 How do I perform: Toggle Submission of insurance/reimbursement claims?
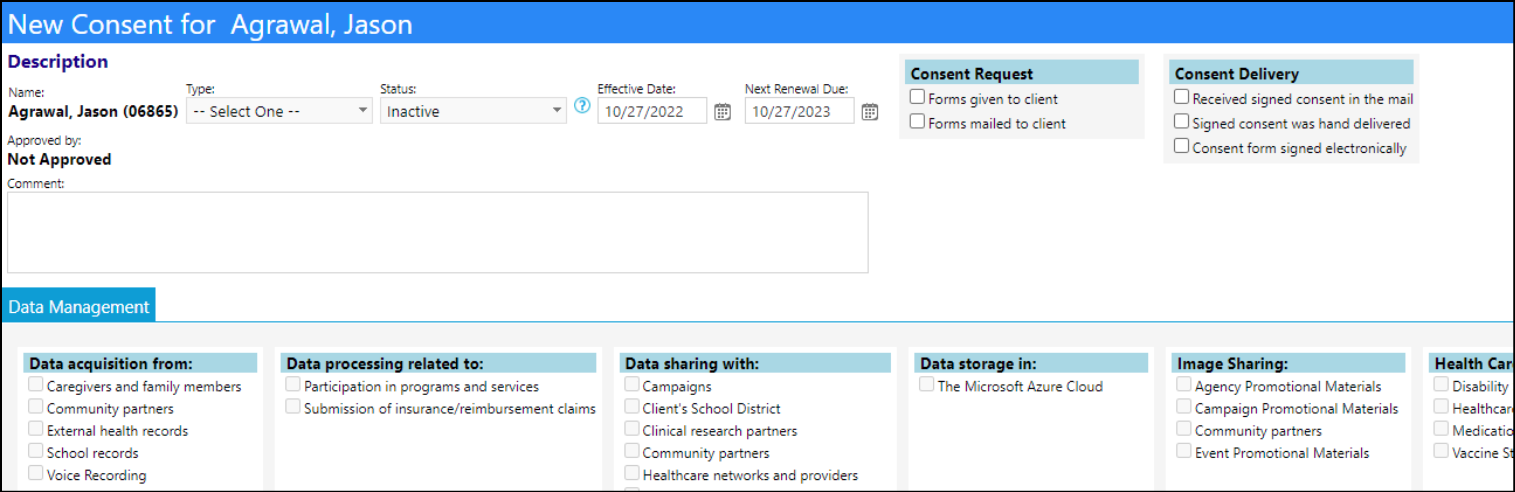tap(293, 406)
